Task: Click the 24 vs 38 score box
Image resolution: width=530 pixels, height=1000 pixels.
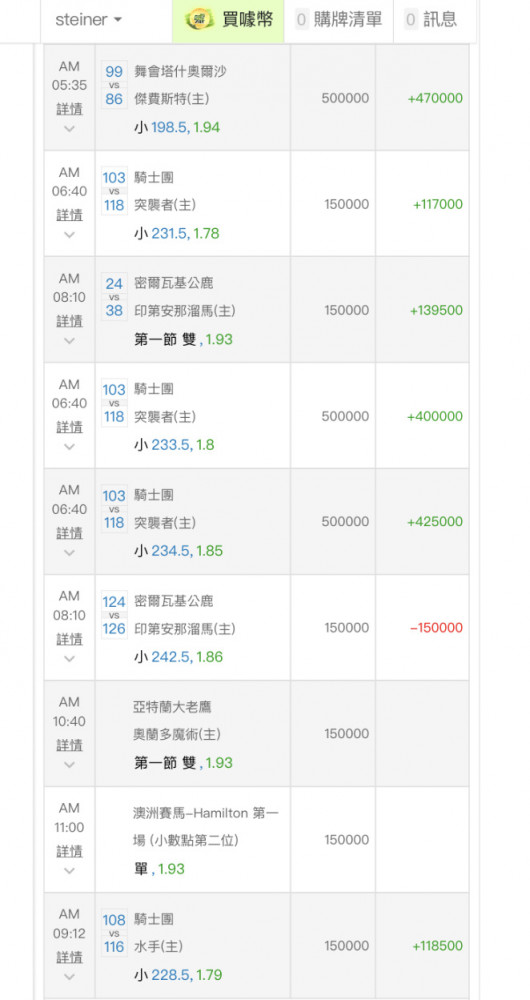Action: click(x=114, y=297)
